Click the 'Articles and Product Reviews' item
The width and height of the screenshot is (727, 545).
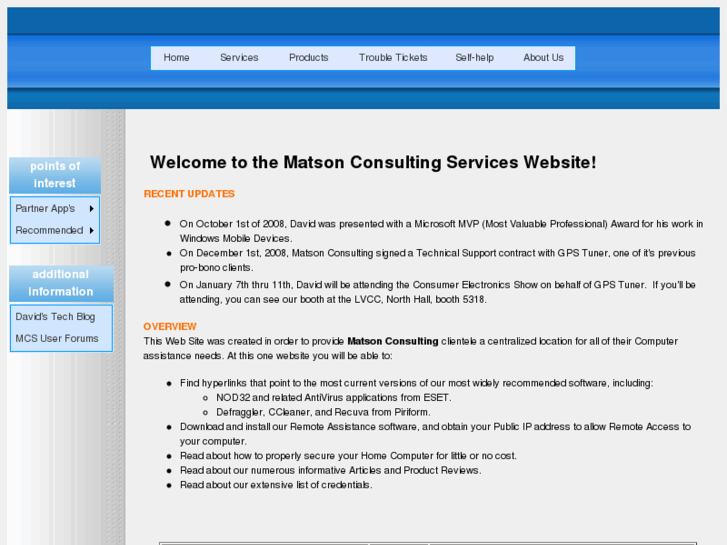click(331, 470)
